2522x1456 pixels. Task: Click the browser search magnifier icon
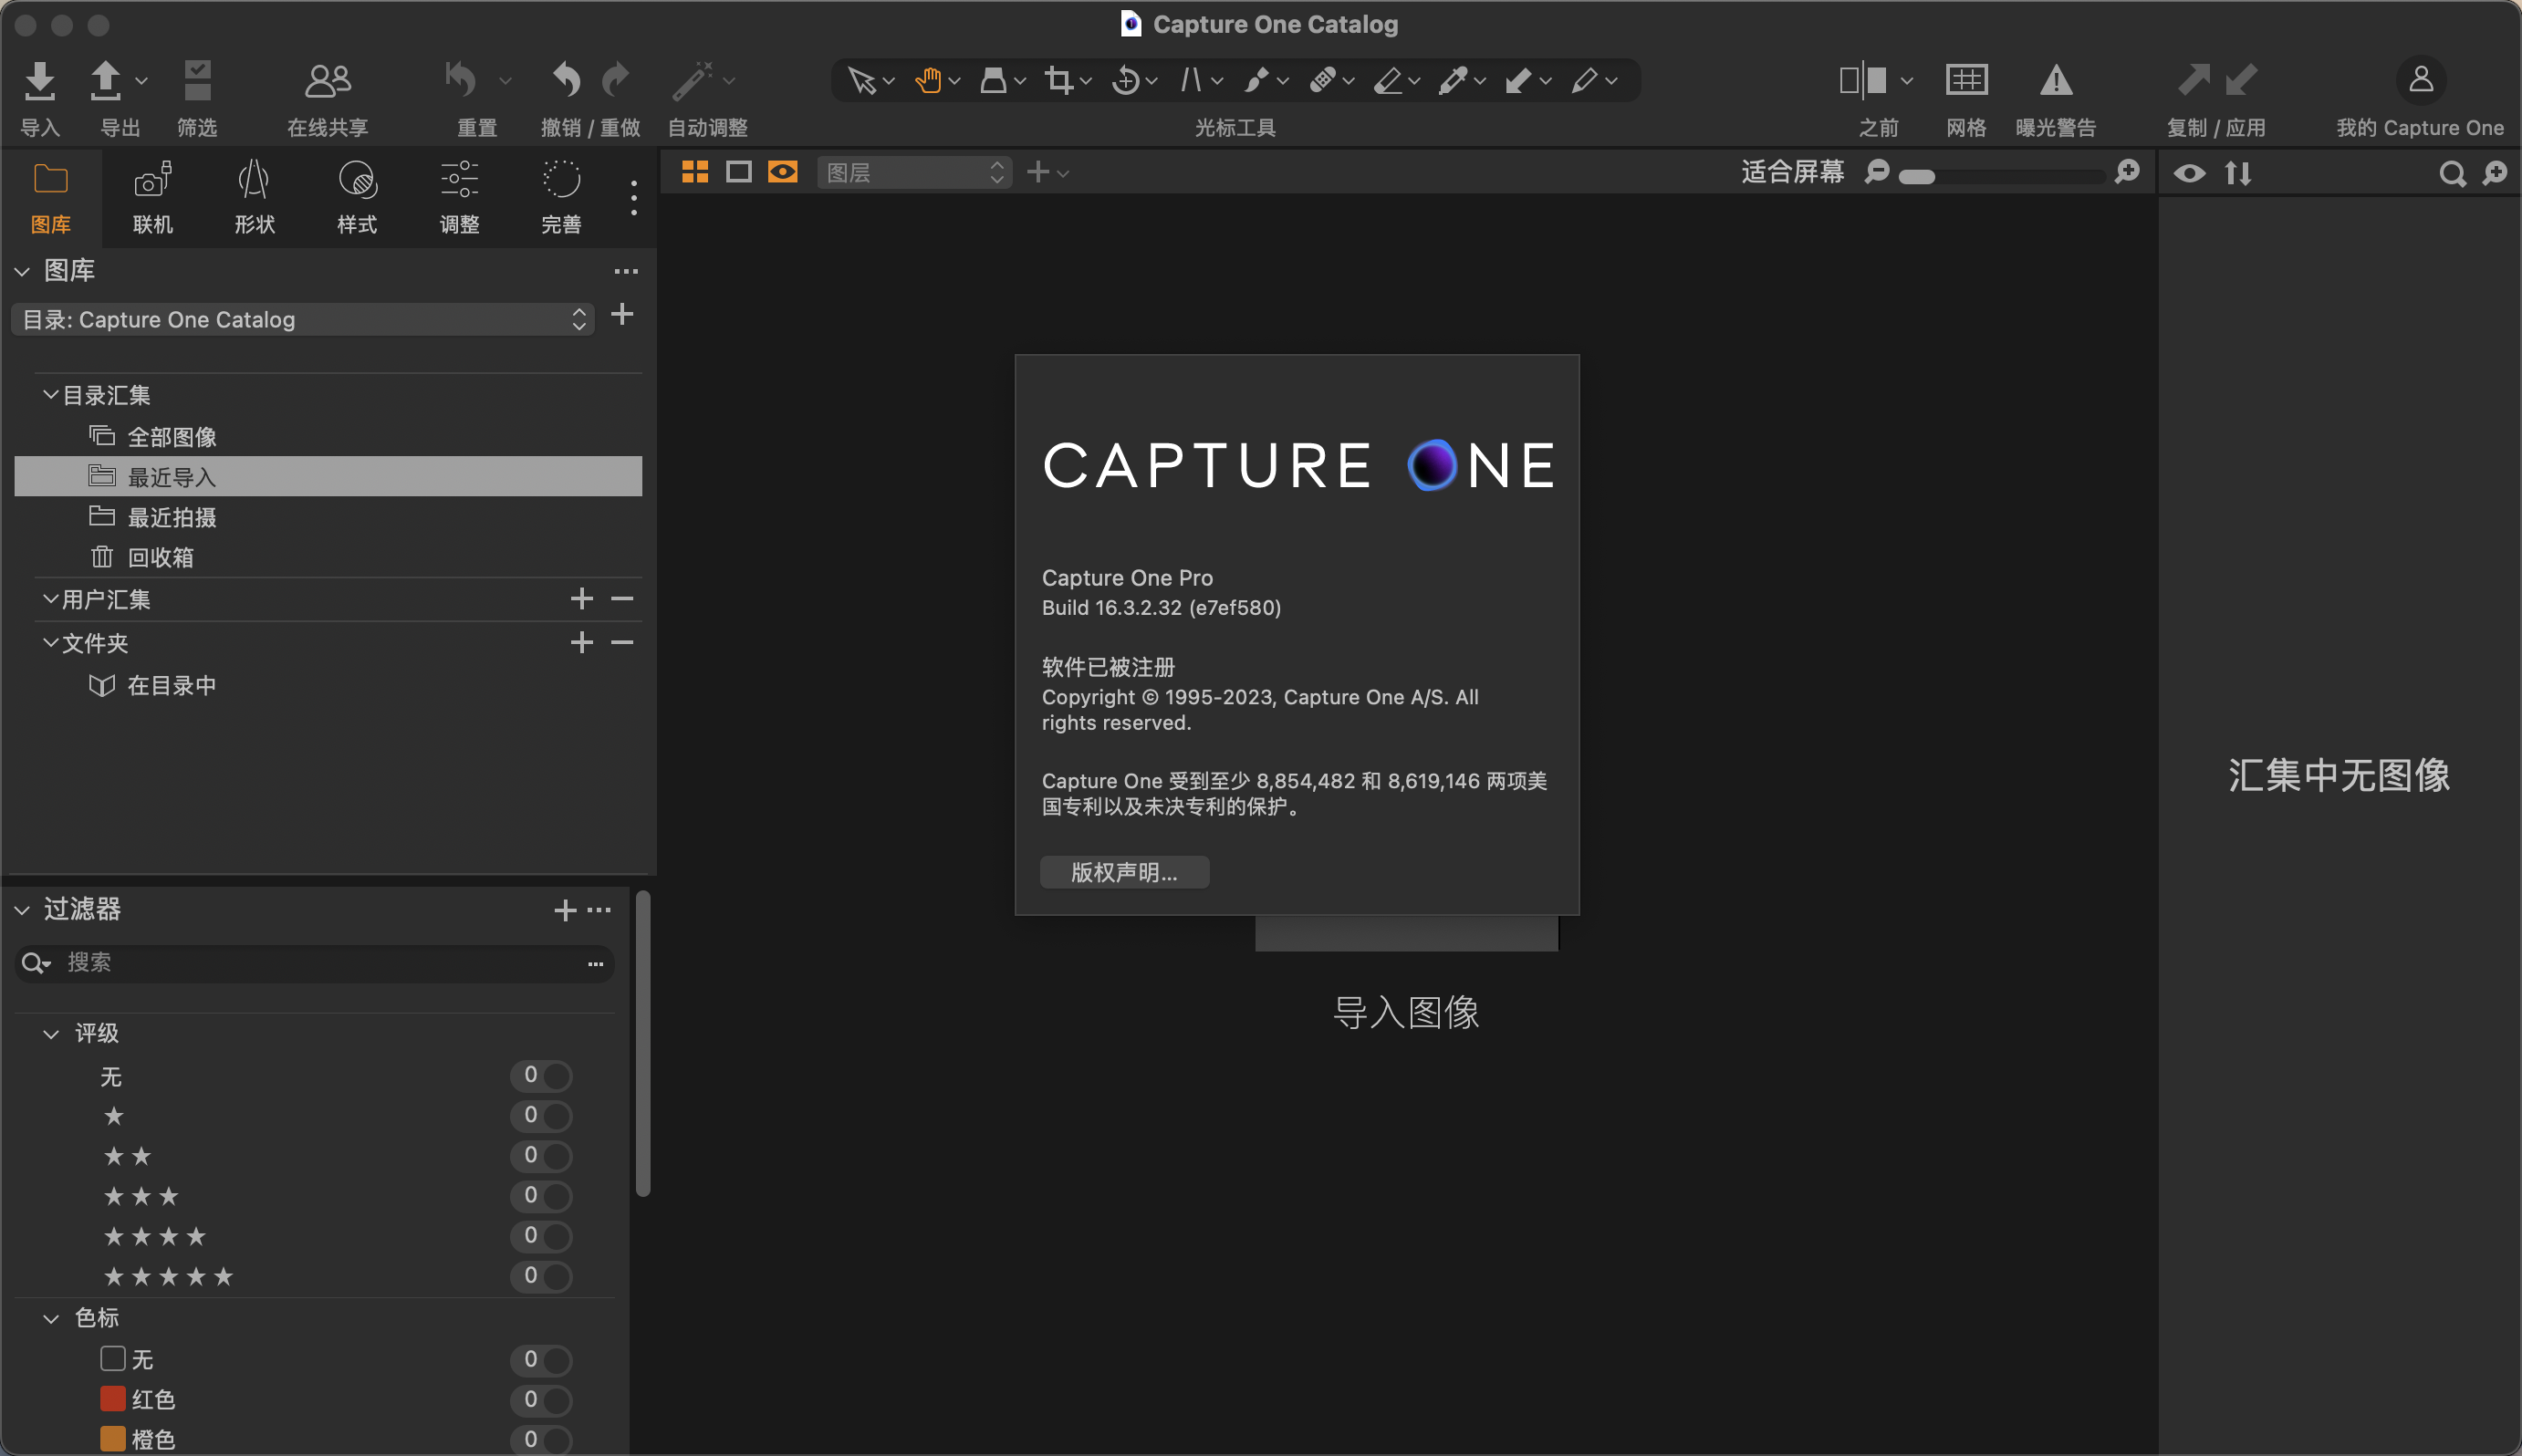tap(2452, 174)
